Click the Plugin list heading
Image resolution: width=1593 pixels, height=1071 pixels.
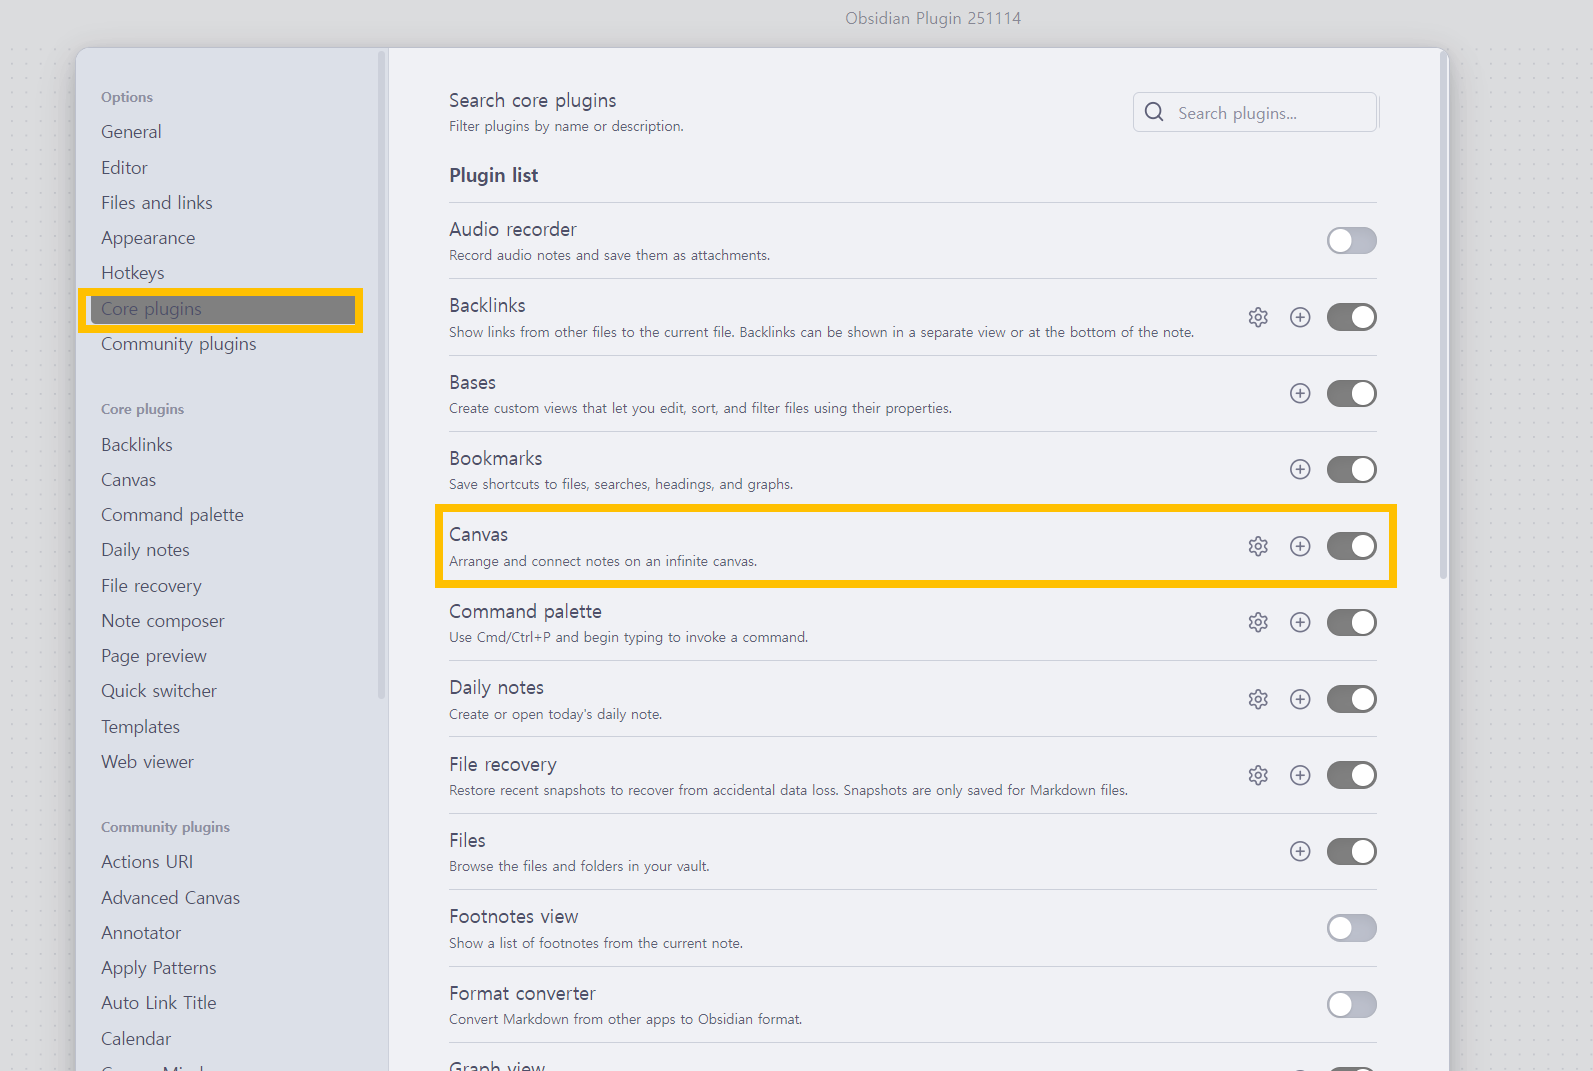494,175
